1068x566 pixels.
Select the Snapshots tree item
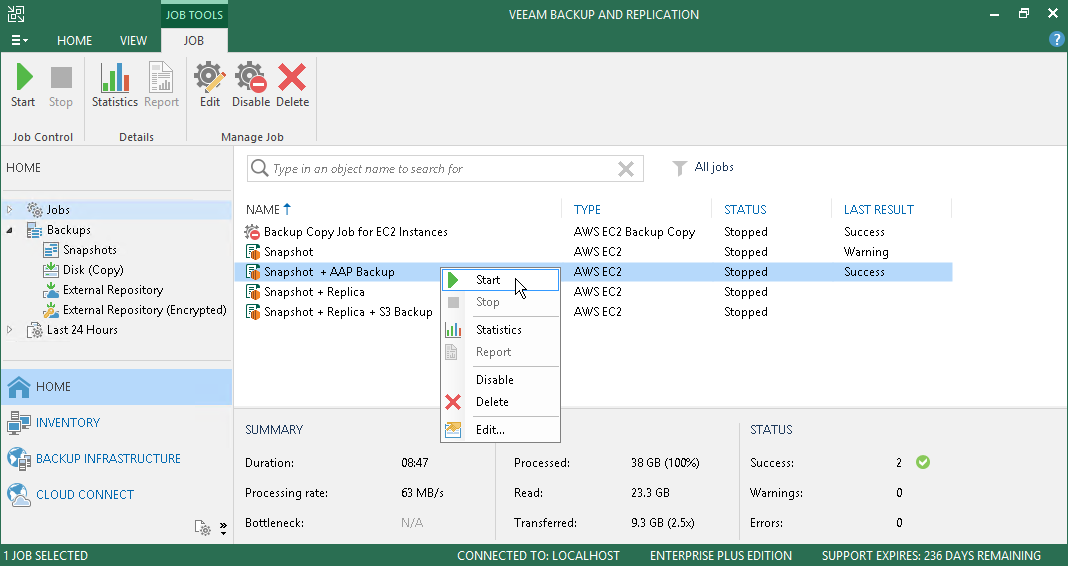(89, 250)
